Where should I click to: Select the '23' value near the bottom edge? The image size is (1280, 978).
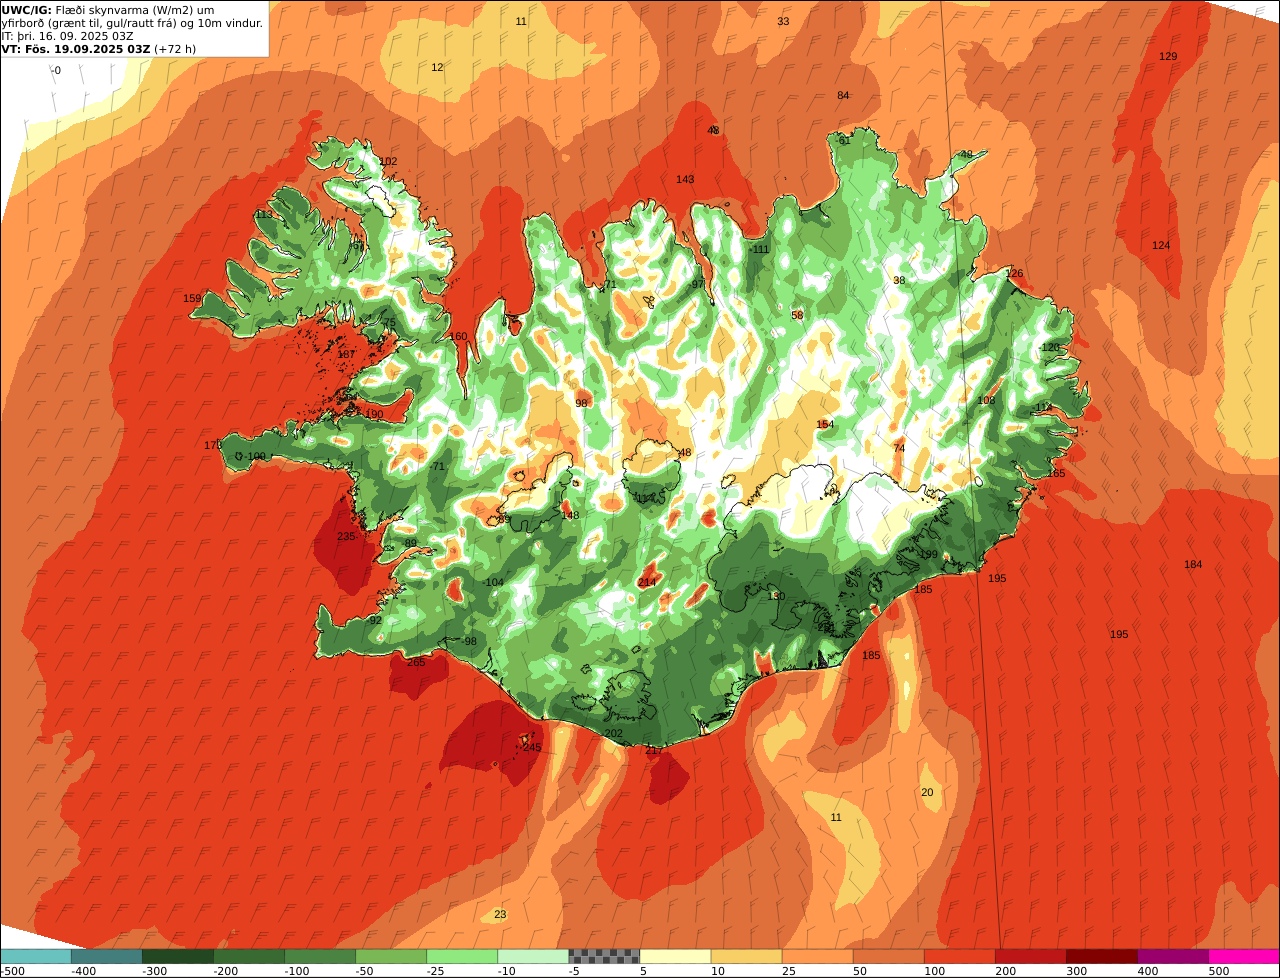tap(500, 915)
